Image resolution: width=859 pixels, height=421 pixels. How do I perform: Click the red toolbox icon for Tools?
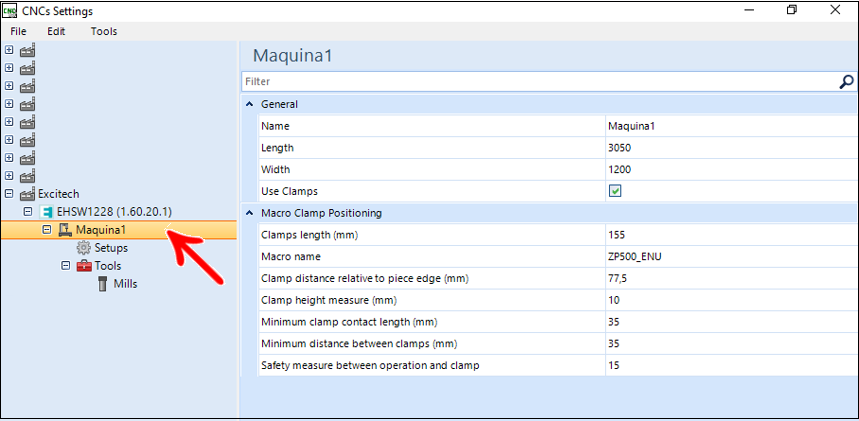coord(84,266)
